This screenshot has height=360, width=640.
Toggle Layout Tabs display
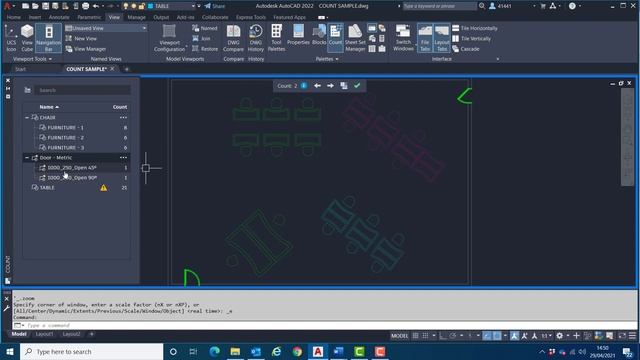coord(442,38)
